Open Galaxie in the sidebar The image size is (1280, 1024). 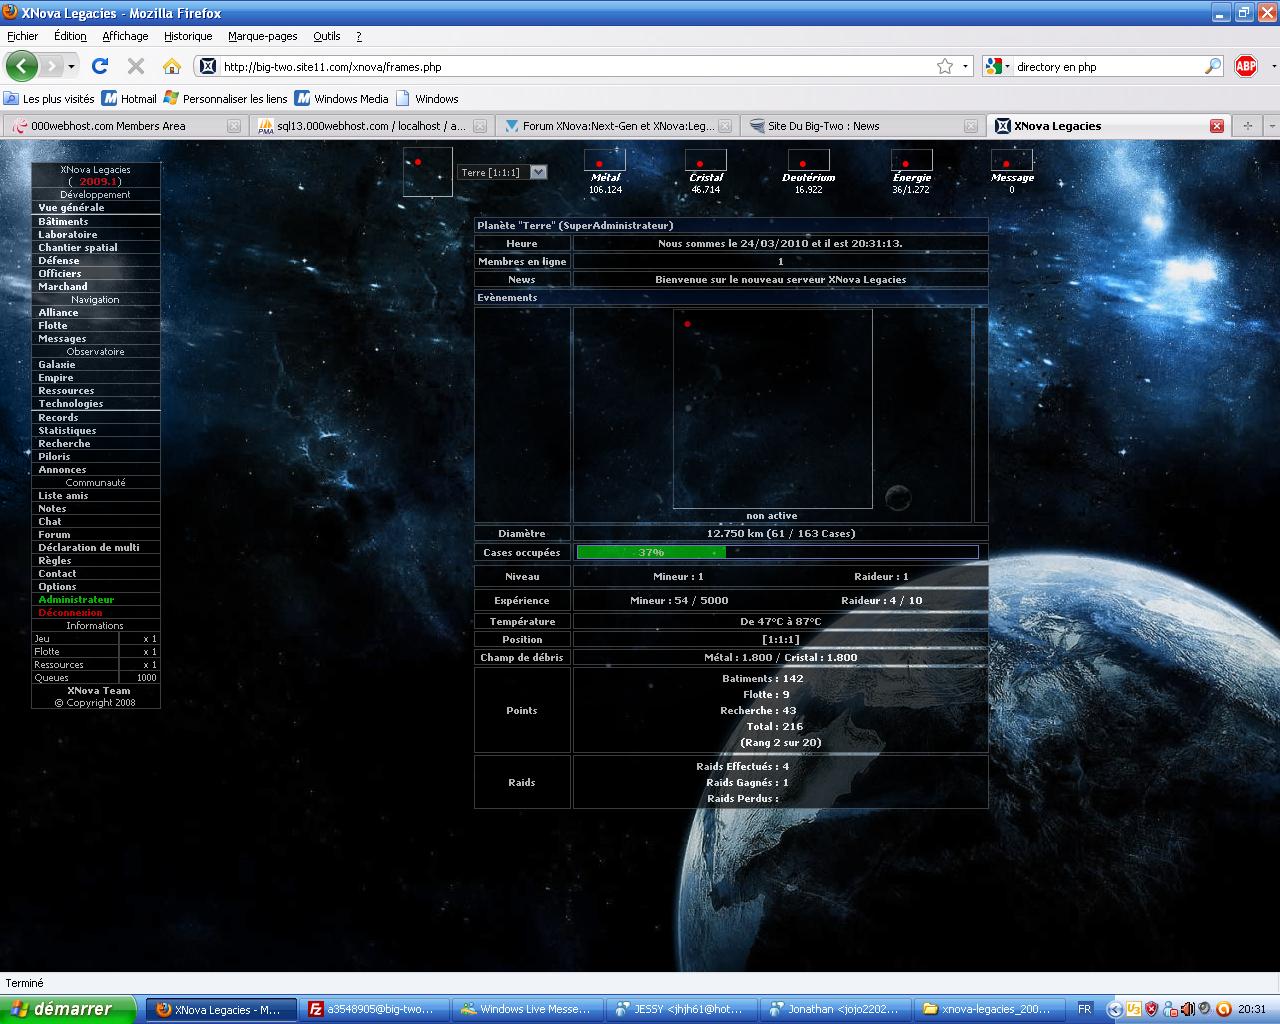click(57, 364)
